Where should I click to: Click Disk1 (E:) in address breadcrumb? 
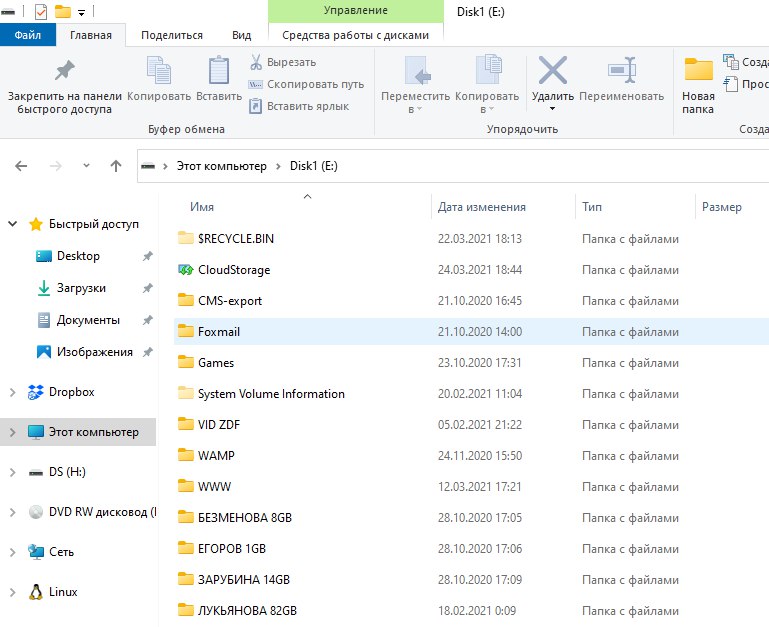coord(314,166)
